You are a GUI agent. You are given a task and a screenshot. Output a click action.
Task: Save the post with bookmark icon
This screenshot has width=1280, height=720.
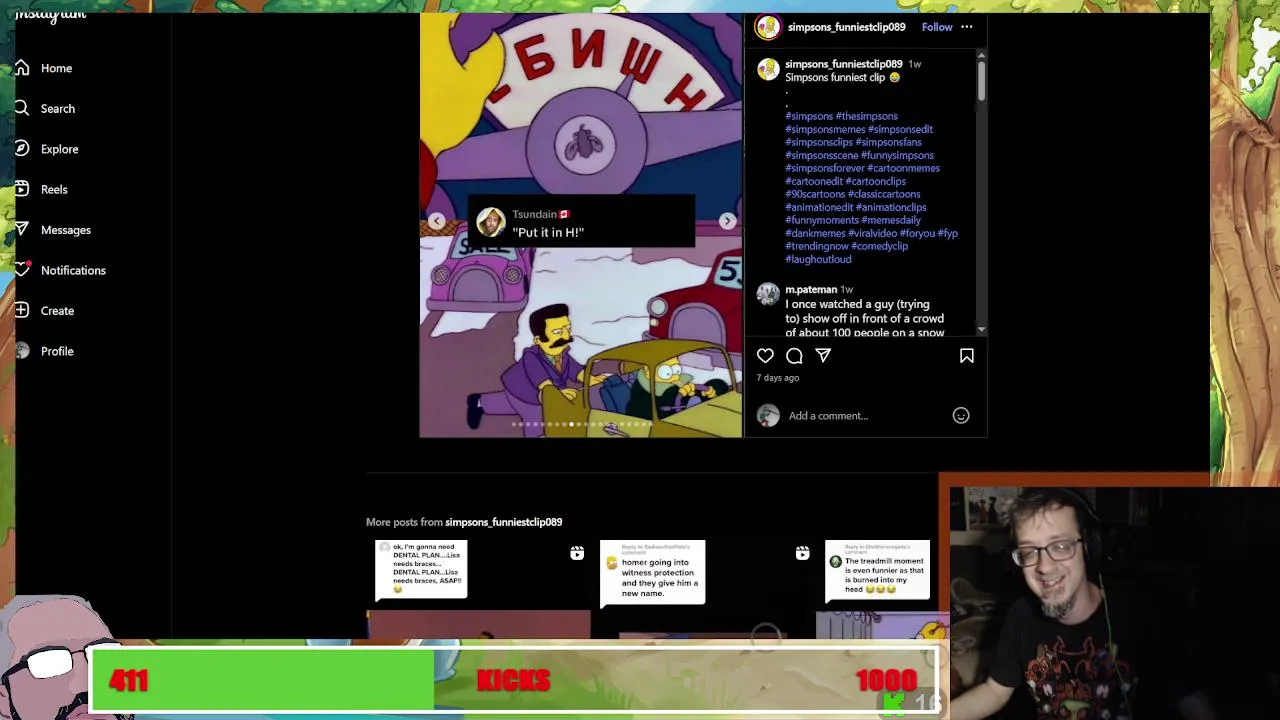click(x=966, y=355)
